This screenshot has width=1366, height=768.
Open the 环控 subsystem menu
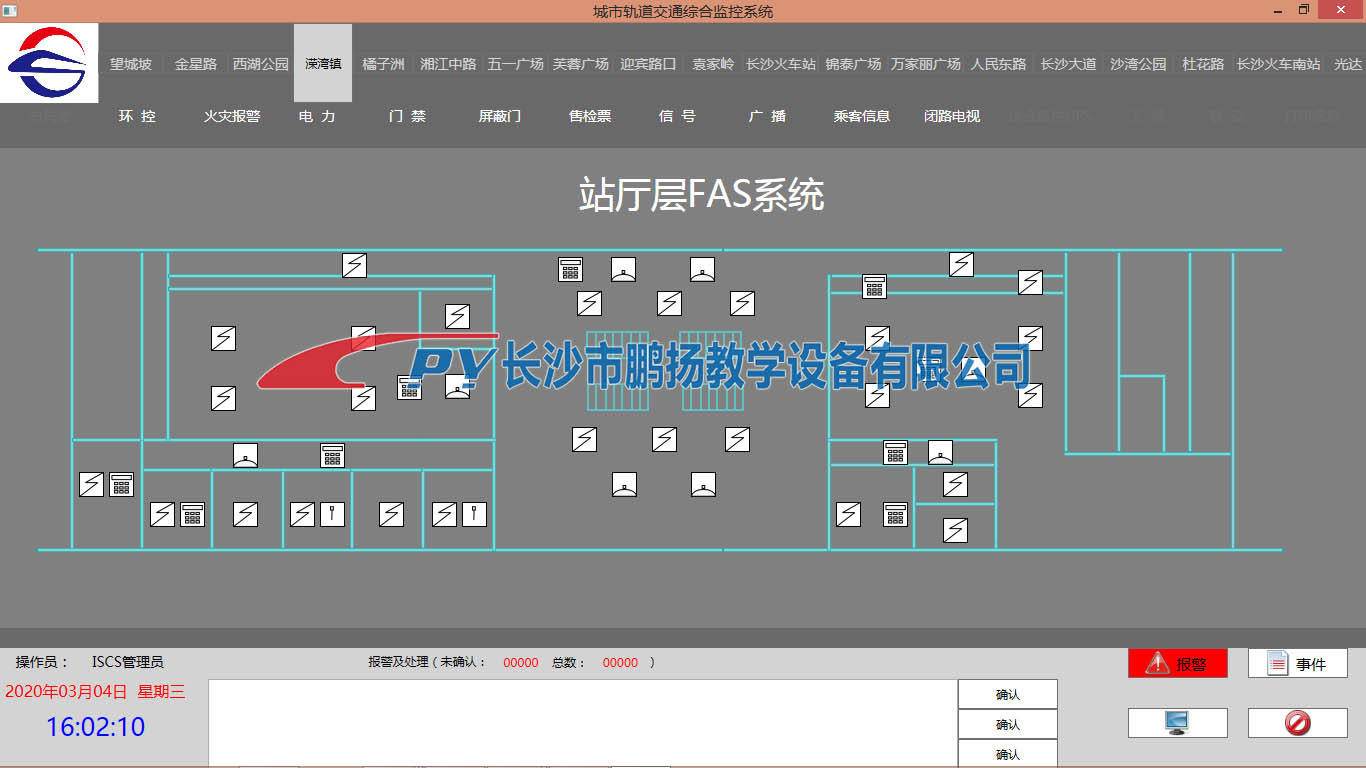[137, 116]
